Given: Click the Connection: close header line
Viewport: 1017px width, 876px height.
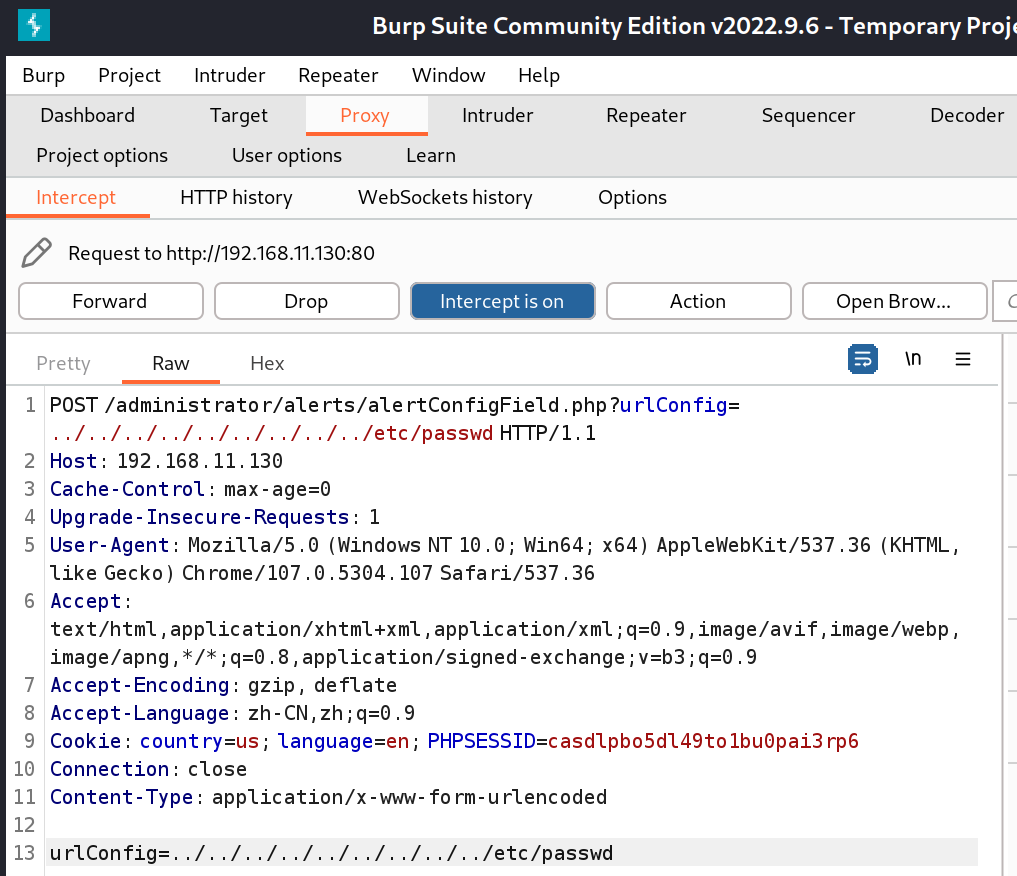Looking at the screenshot, I should pos(149,769).
